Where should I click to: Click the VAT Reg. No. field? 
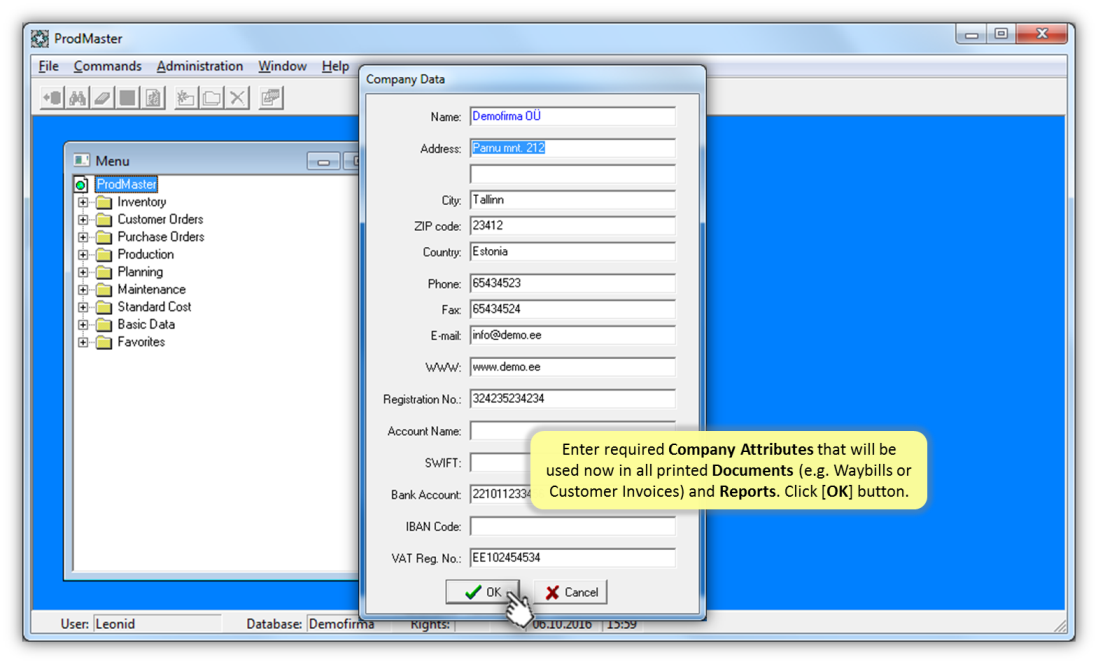pyautogui.click(x=573, y=558)
